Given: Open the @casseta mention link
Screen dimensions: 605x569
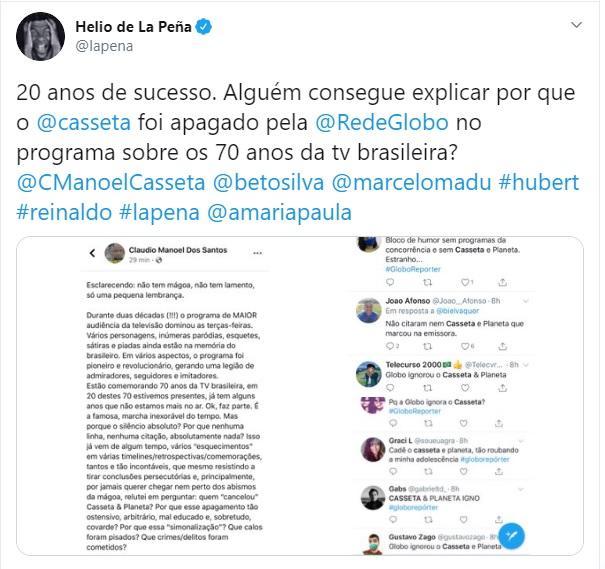Looking at the screenshot, I should [x=84, y=123].
